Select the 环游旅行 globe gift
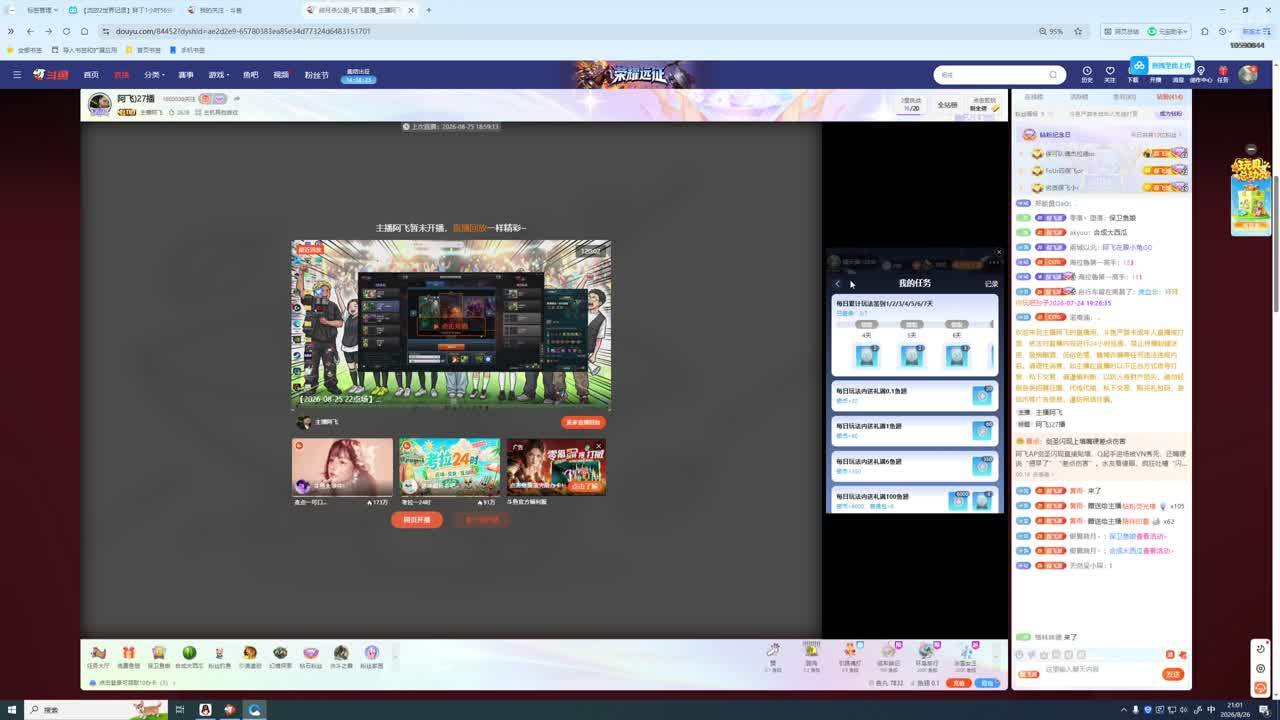The height and width of the screenshot is (720, 1280). [926, 655]
